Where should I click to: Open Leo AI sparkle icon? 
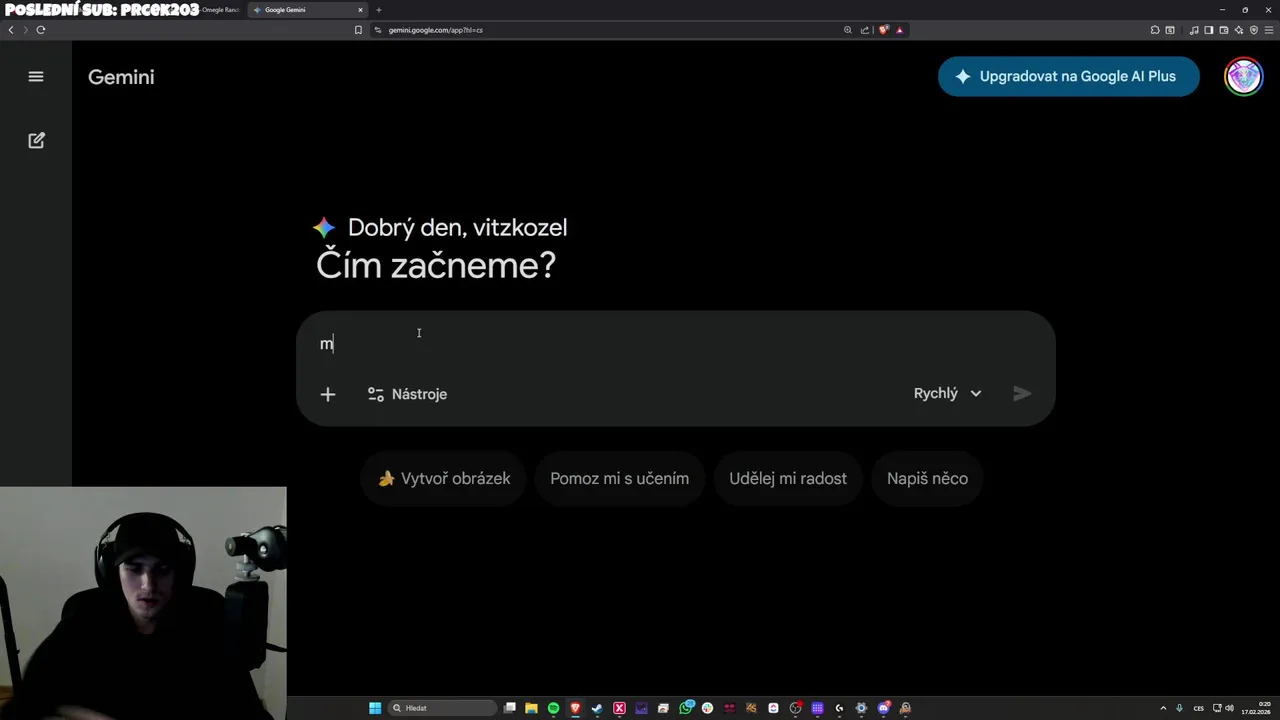click(x=1239, y=30)
